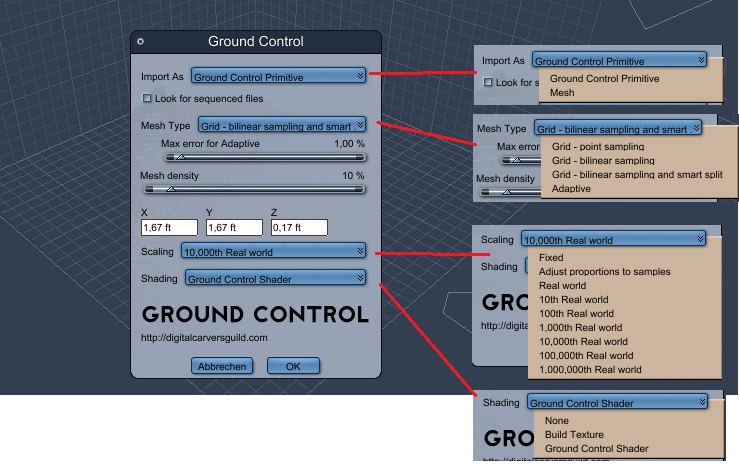Choose 1,000,000th Real world scaling
The height and width of the screenshot is (466, 739).
[x=590, y=370]
